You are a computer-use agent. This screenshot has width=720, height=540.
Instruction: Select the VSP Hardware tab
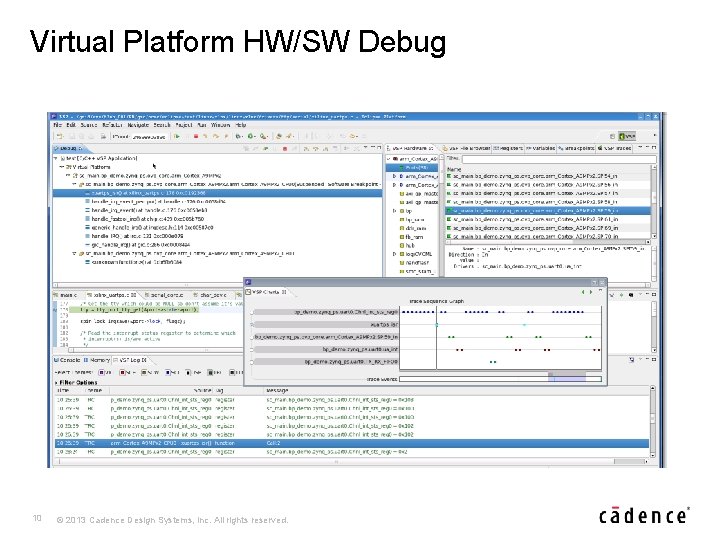click(x=410, y=148)
